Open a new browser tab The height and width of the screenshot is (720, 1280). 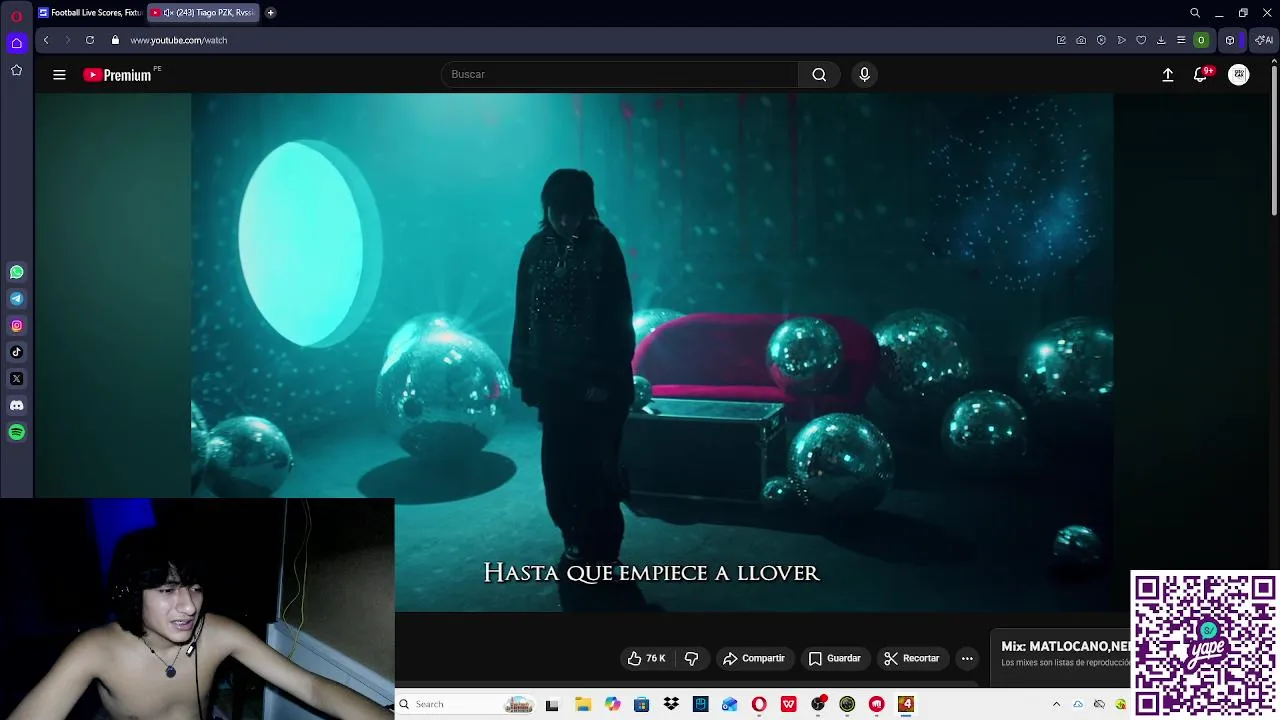[270, 13]
